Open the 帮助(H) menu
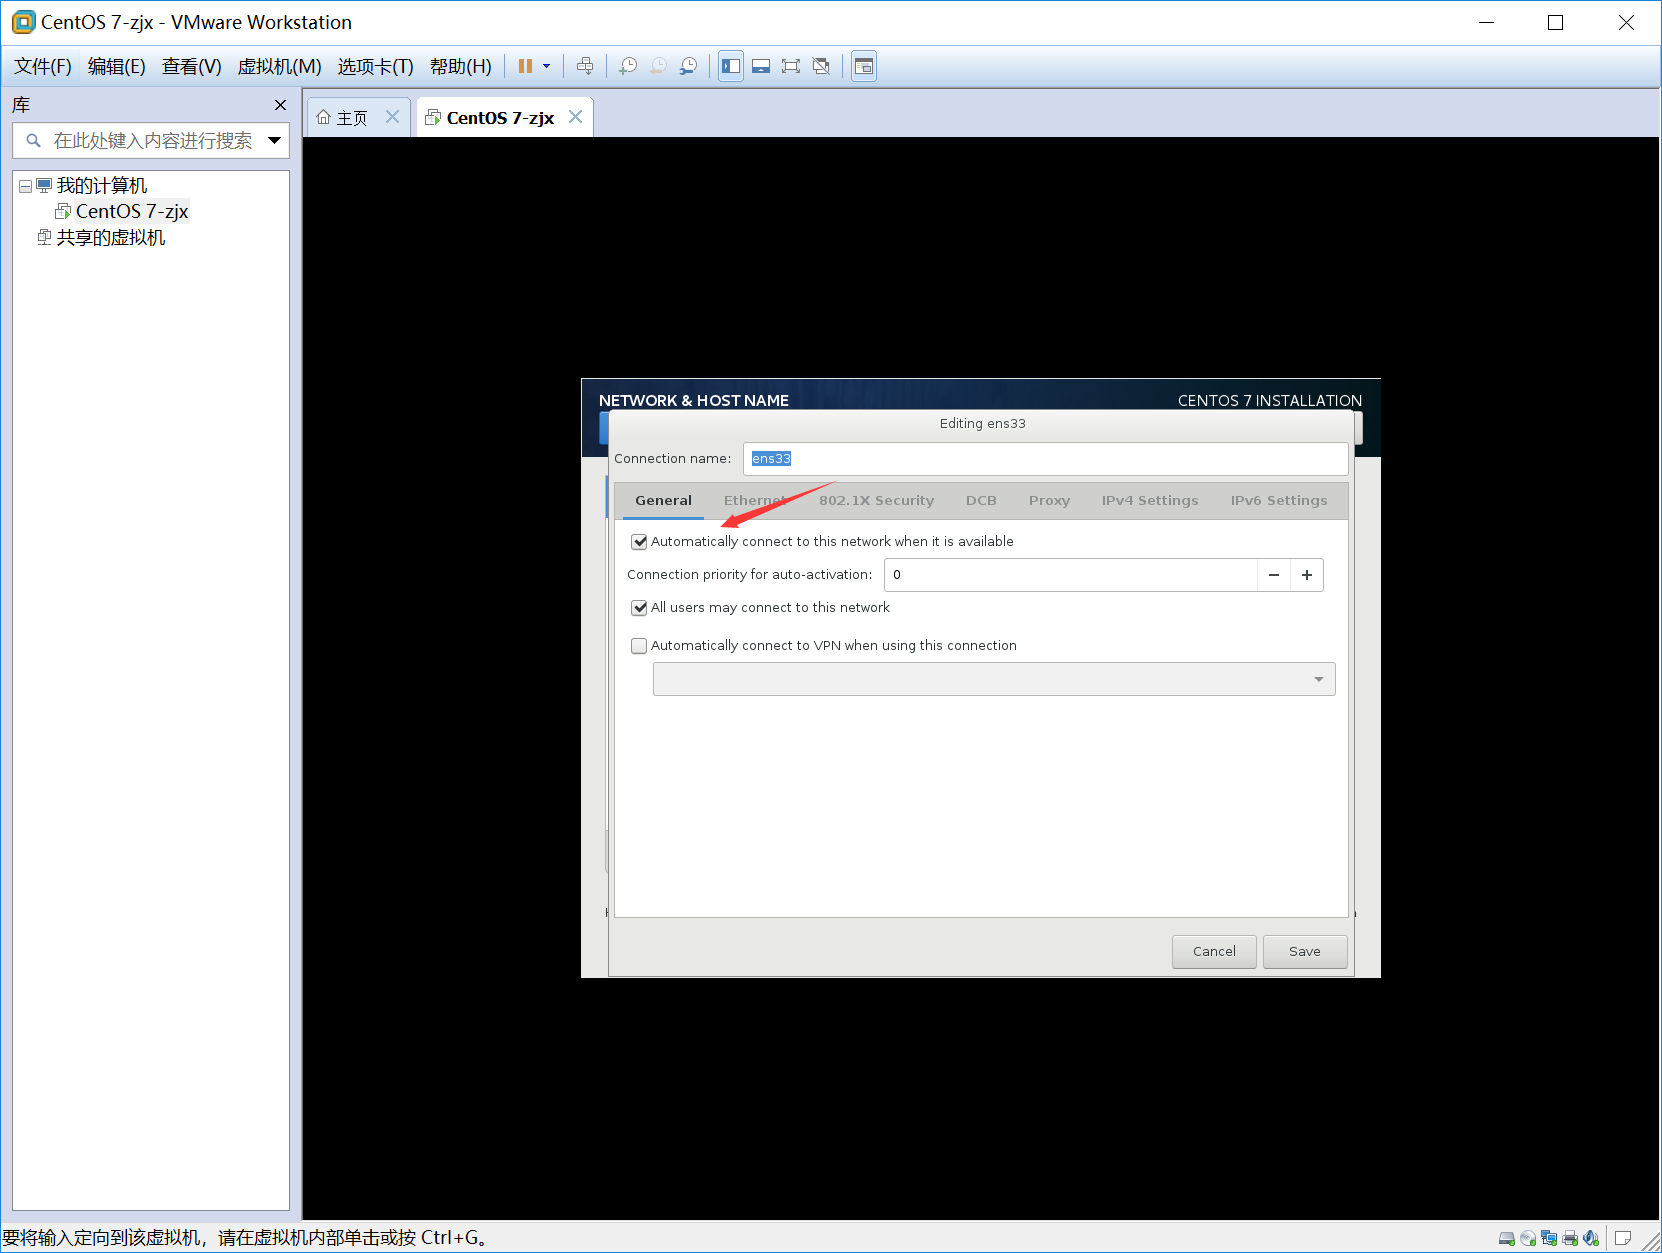This screenshot has height=1253, width=1662. (461, 66)
